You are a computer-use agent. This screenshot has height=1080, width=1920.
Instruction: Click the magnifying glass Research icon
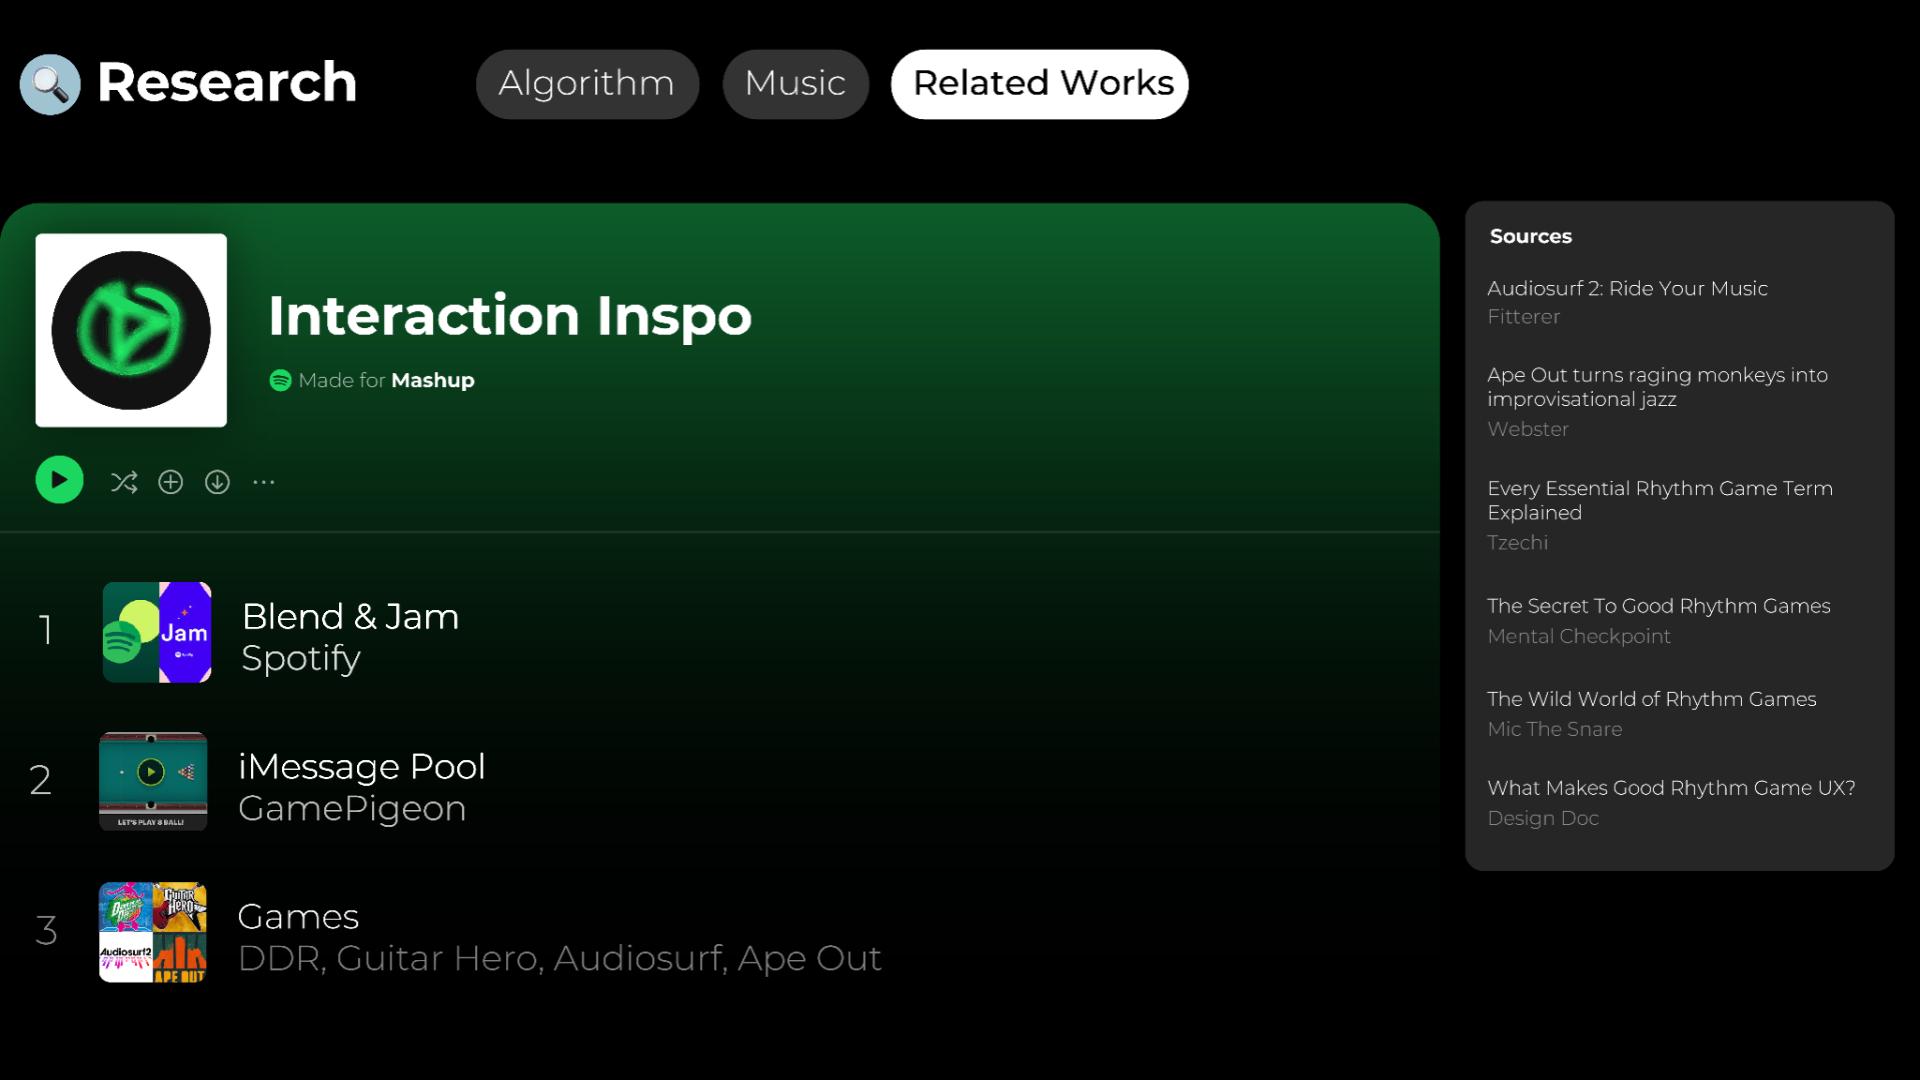pyautogui.click(x=50, y=84)
